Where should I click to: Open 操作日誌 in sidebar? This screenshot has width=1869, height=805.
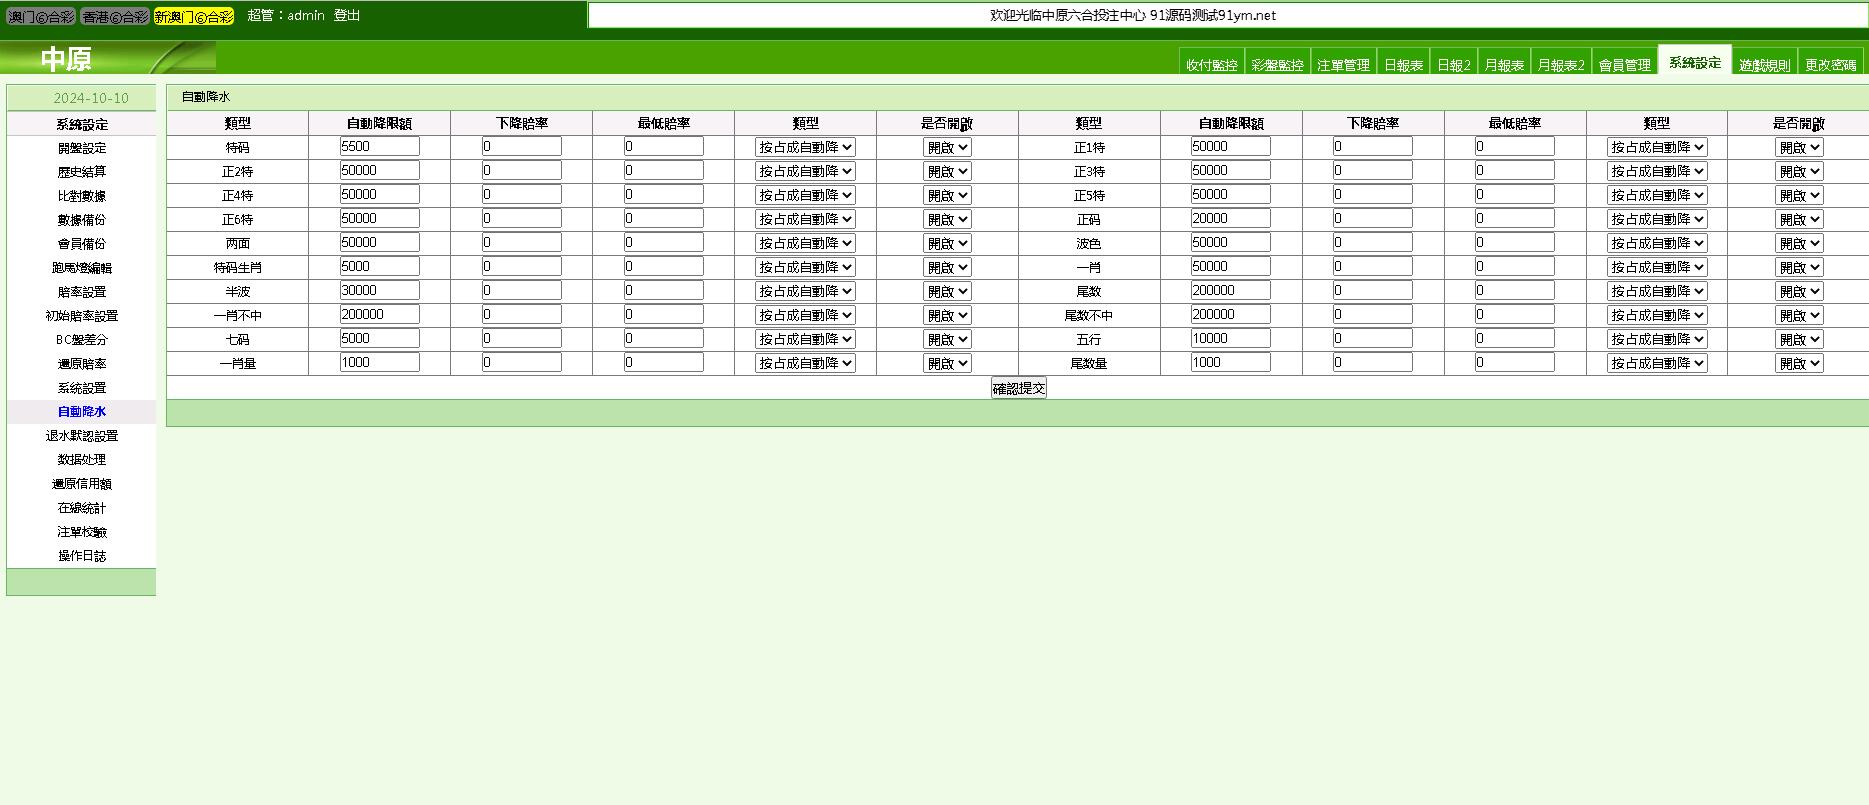[x=81, y=556]
